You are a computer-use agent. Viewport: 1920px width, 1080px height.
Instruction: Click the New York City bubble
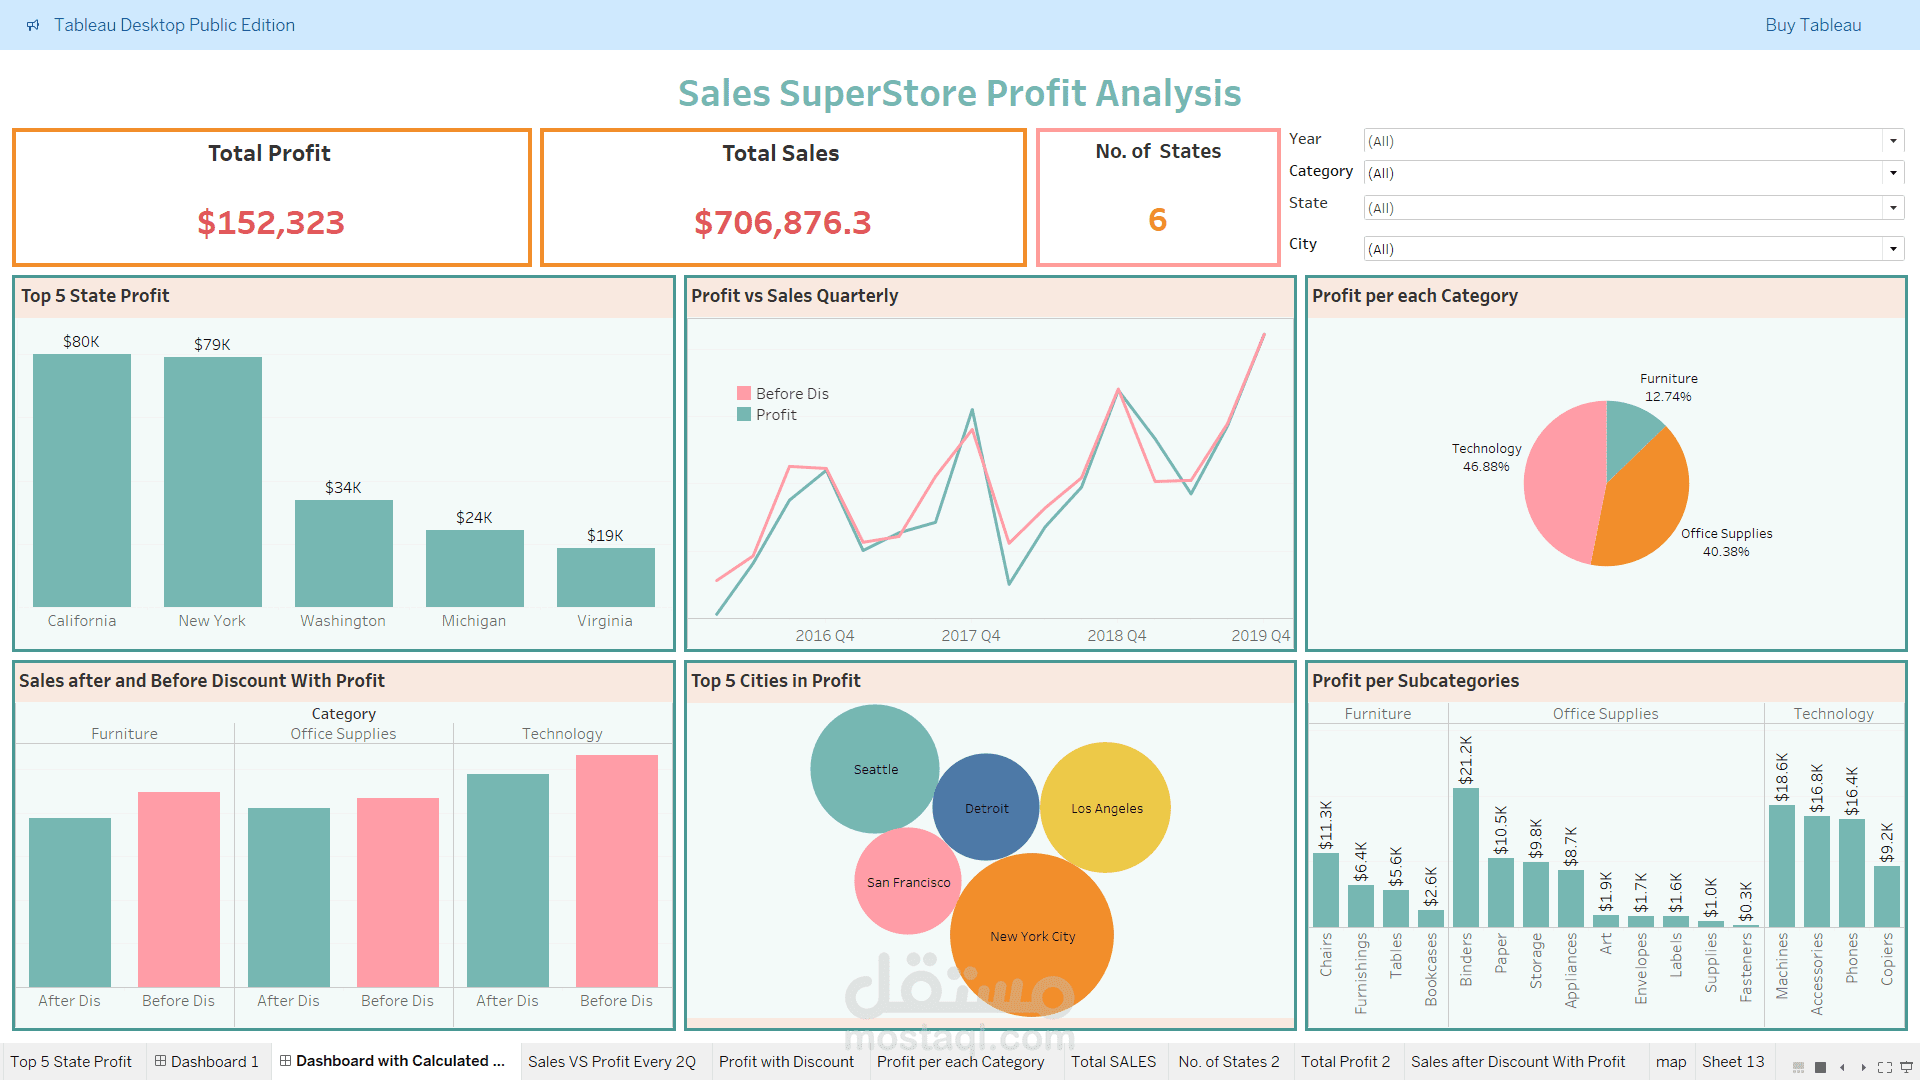click(x=1031, y=935)
